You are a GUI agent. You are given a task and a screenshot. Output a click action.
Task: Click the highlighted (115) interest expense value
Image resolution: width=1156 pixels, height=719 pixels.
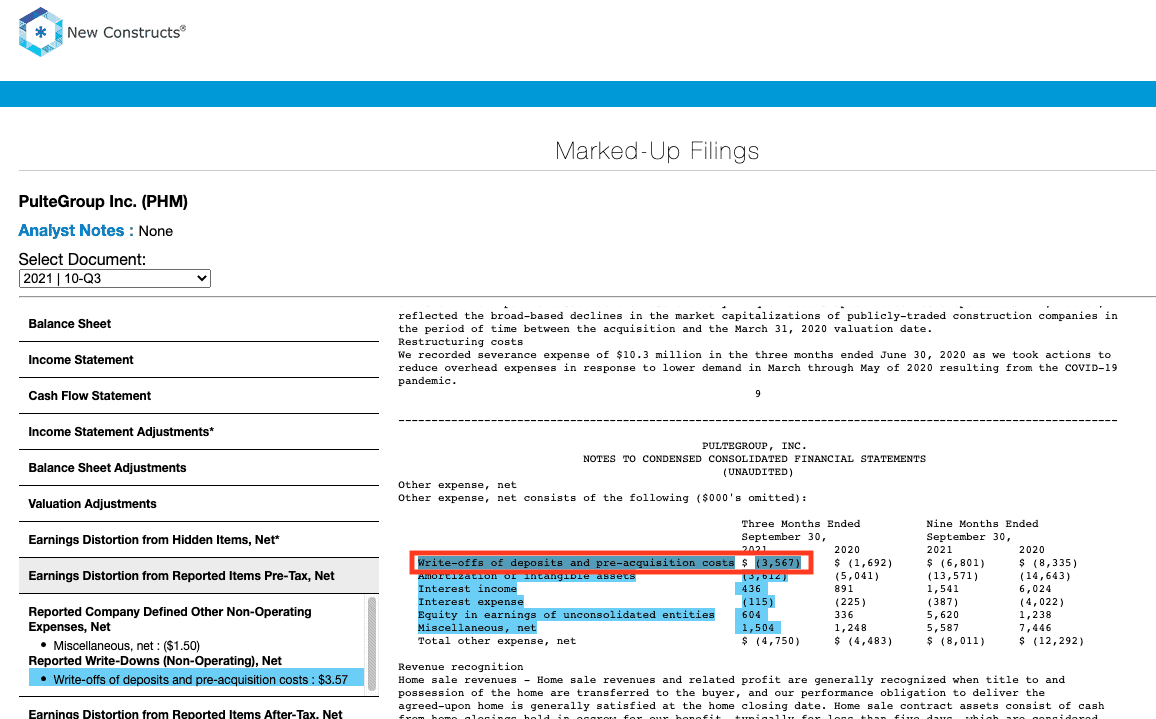[x=758, y=602]
